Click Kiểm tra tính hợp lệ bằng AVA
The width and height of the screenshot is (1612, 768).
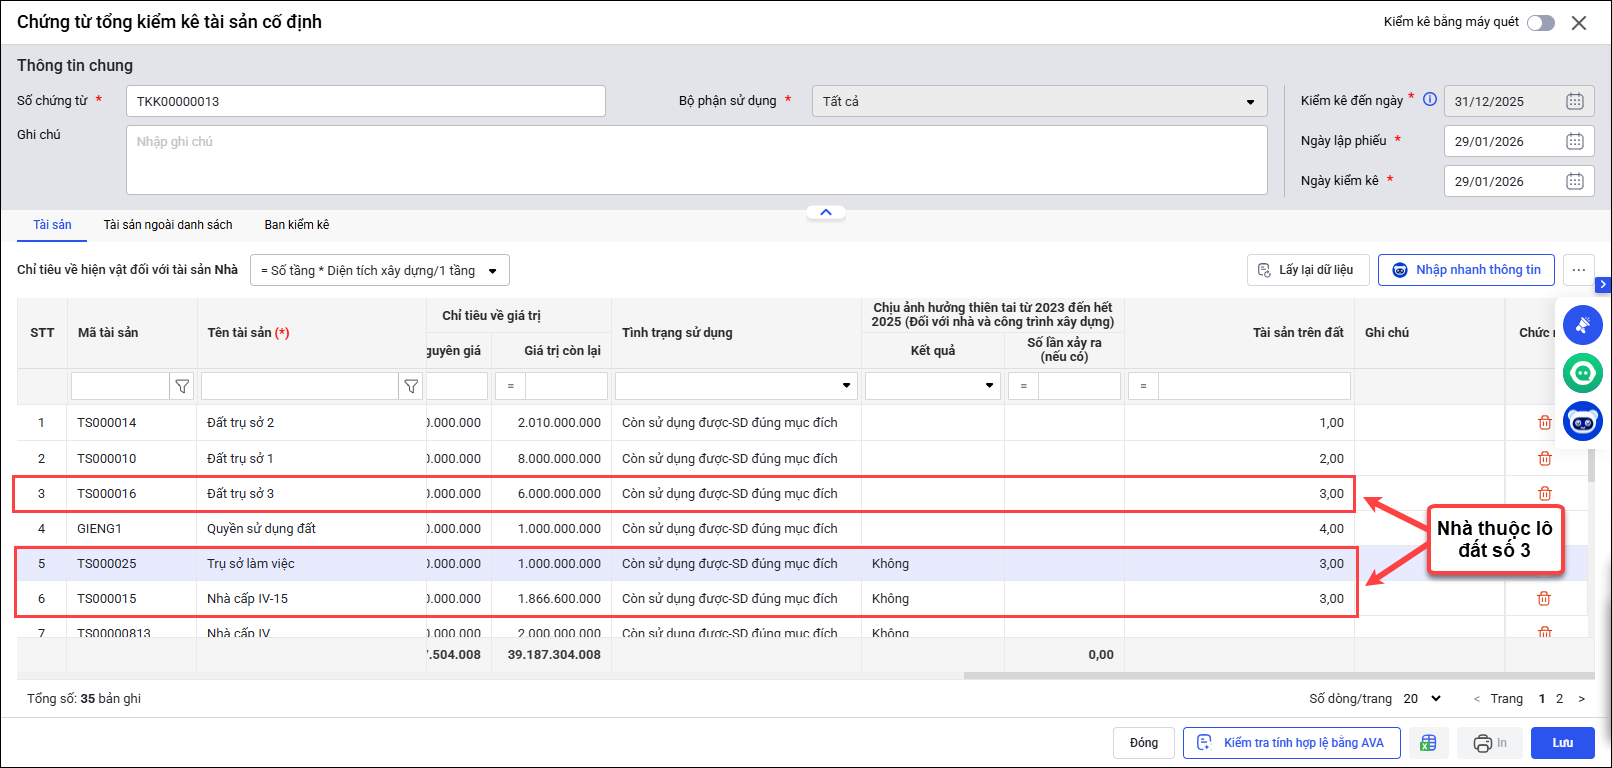click(x=1291, y=743)
